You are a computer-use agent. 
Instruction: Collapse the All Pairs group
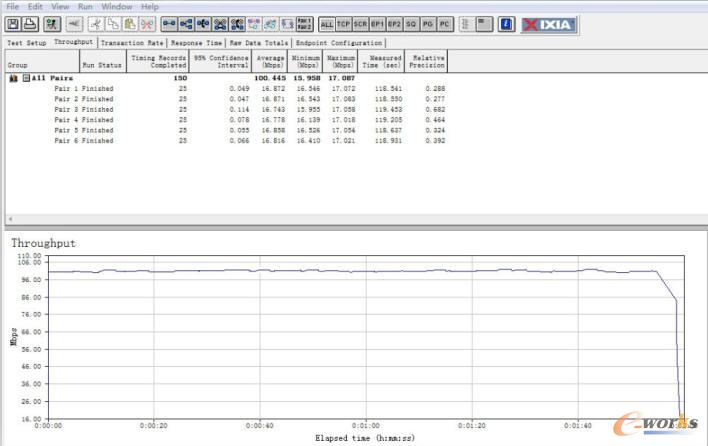[26, 77]
